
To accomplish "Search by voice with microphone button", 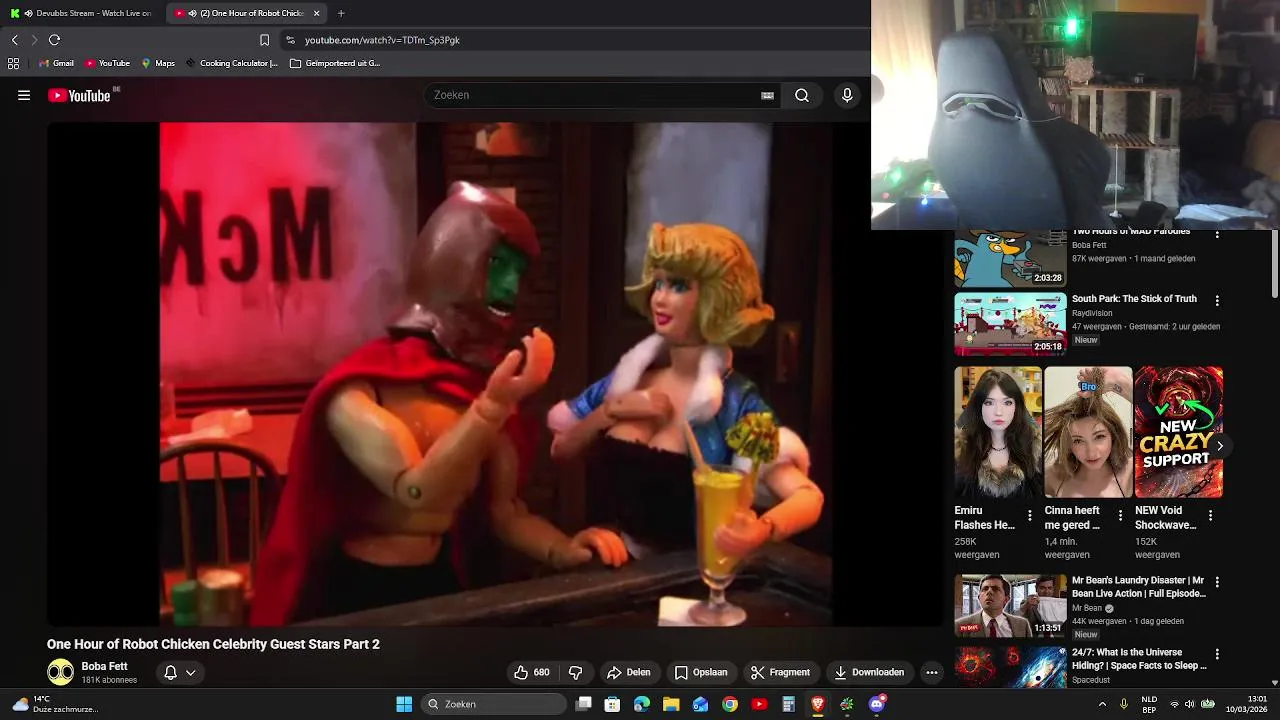I will (x=847, y=95).
